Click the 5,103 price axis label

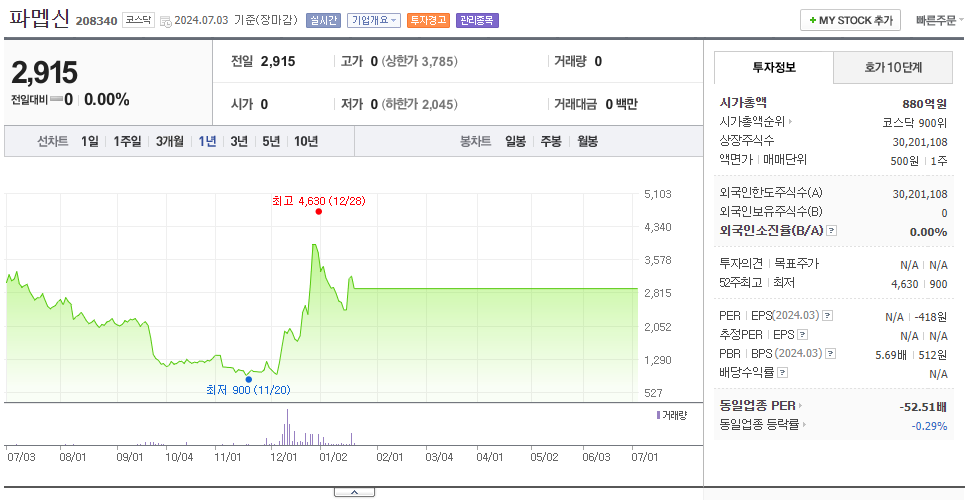click(x=657, y=194)
